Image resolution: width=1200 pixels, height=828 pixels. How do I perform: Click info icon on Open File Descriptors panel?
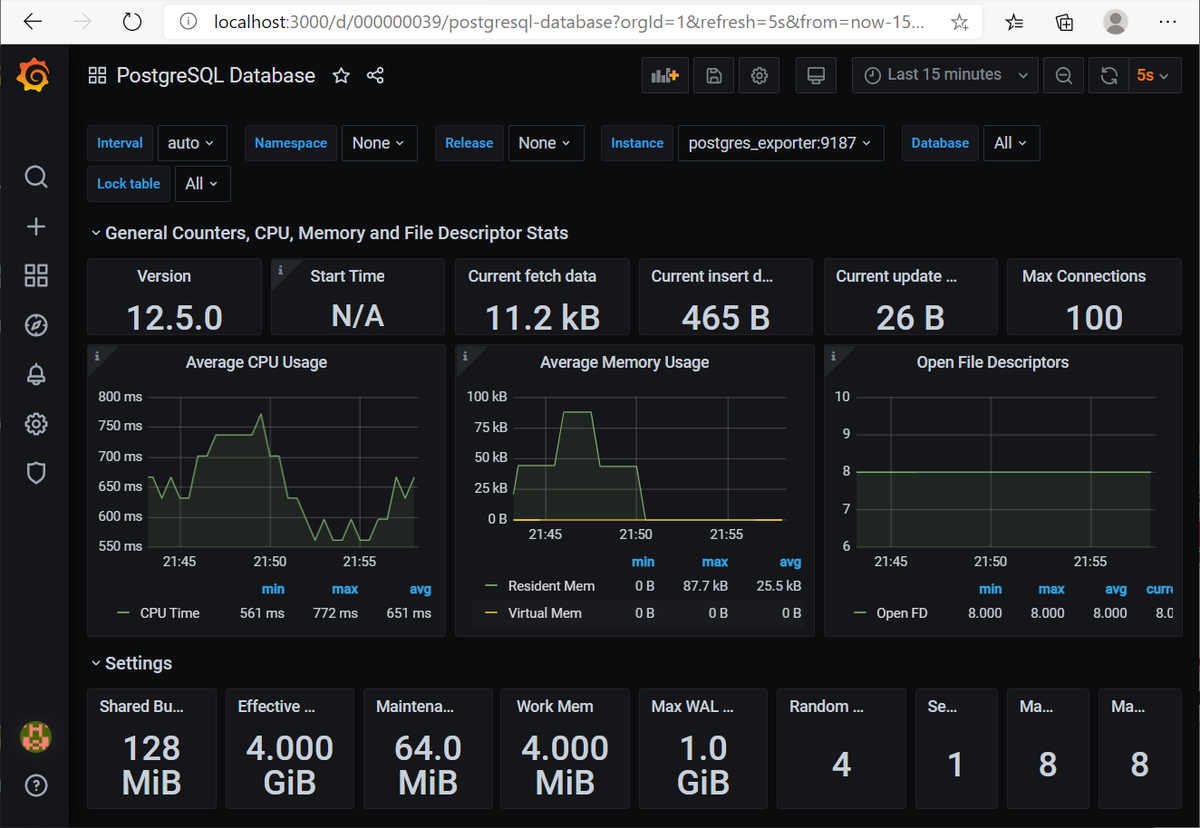[833, 356]
